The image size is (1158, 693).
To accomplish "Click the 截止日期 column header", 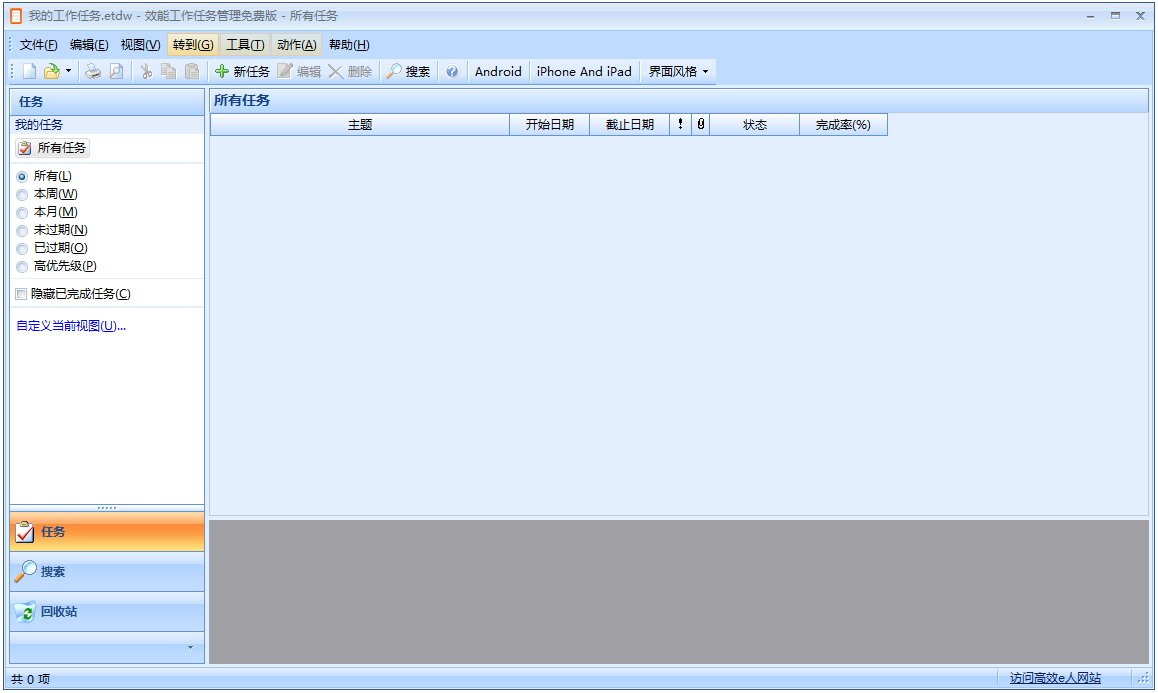I will [x=629, y=125].
